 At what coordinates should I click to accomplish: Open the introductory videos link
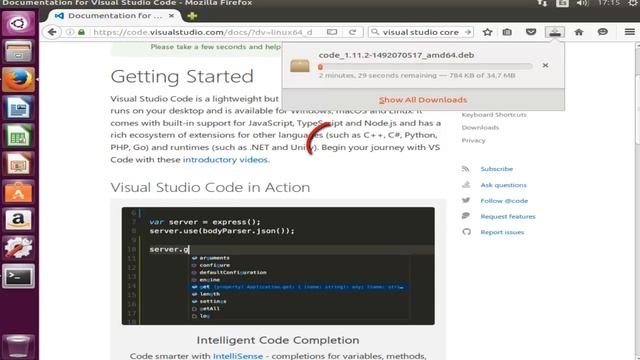coord(225,160)
